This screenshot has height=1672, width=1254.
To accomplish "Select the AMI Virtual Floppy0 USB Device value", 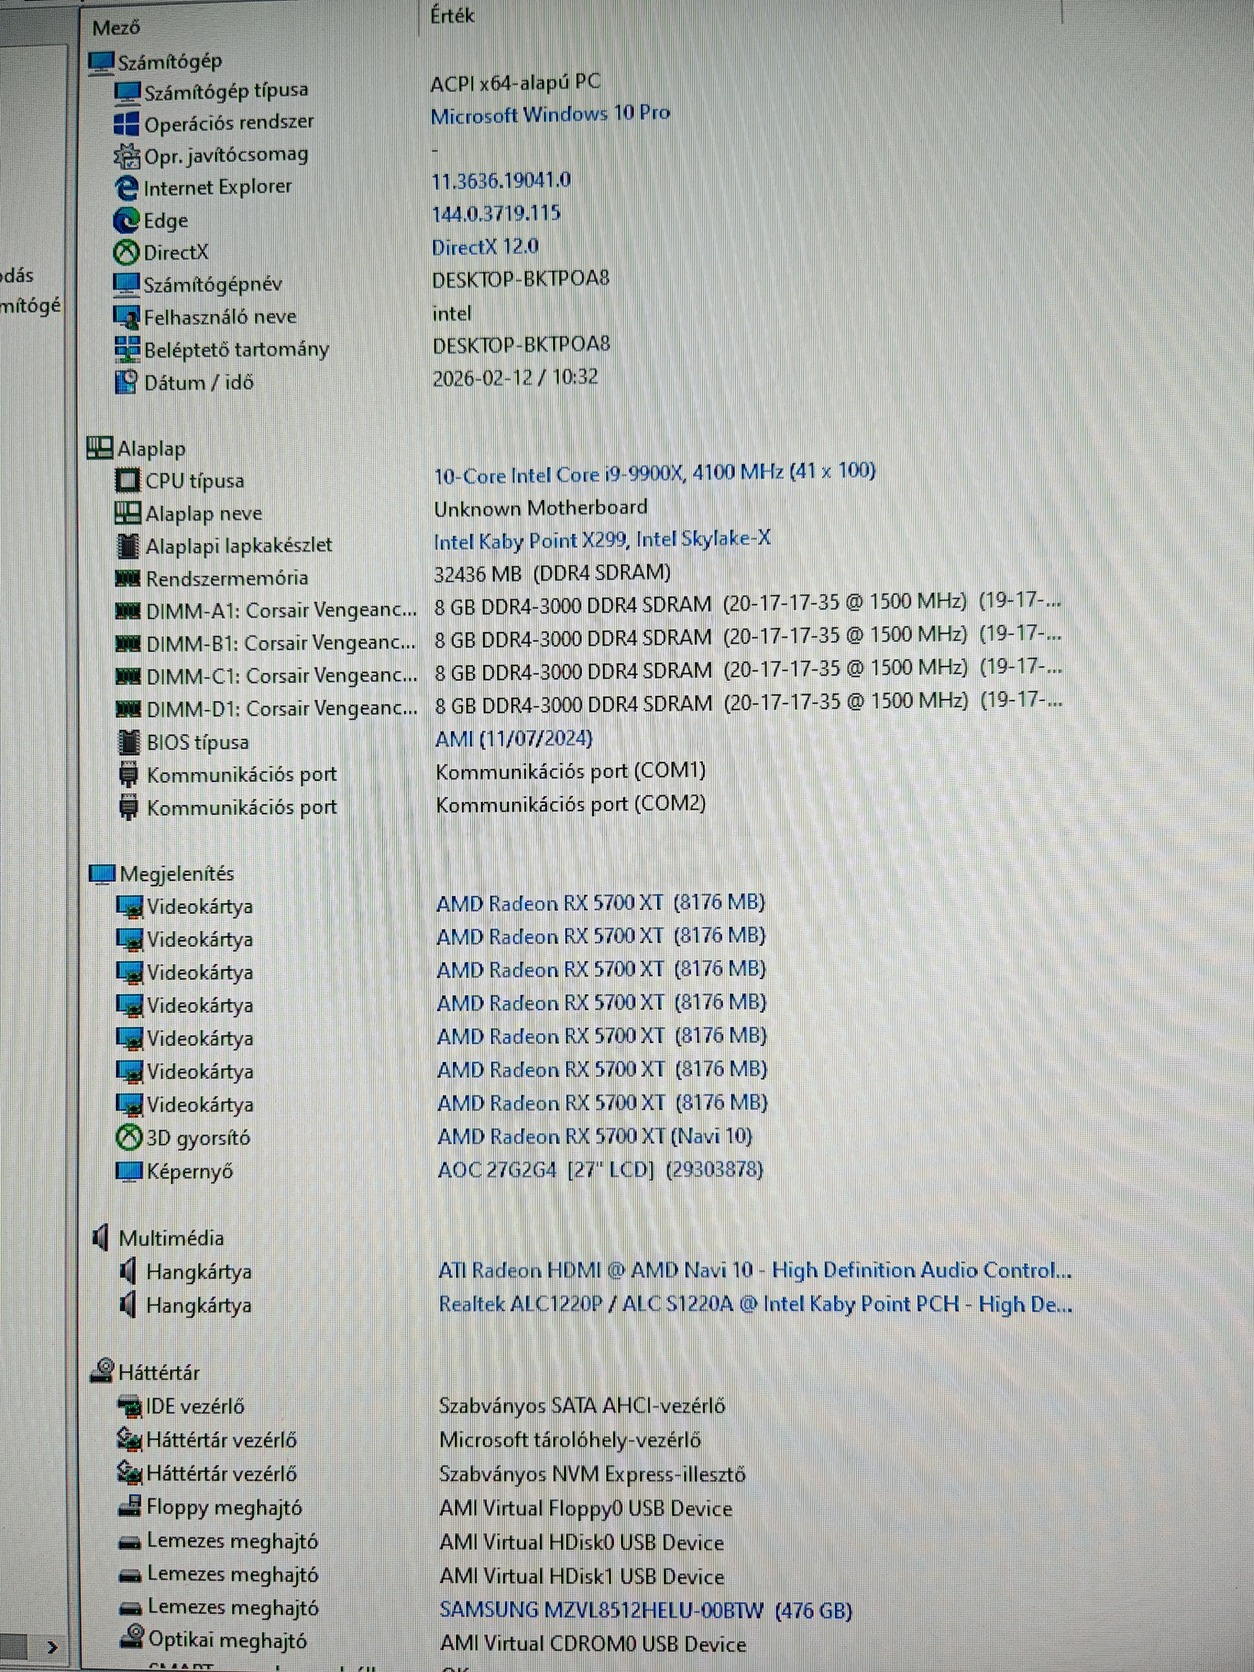I will click(x=586, y=1508).
